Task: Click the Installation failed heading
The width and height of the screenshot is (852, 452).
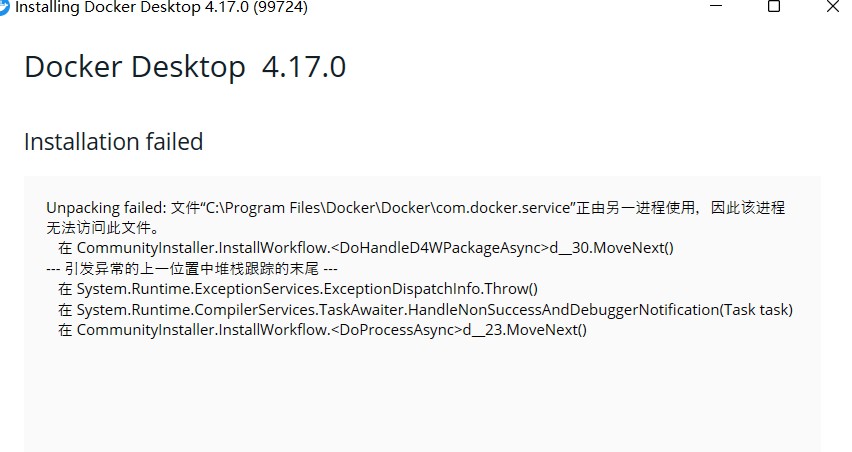Action: [x=114, y=142]
